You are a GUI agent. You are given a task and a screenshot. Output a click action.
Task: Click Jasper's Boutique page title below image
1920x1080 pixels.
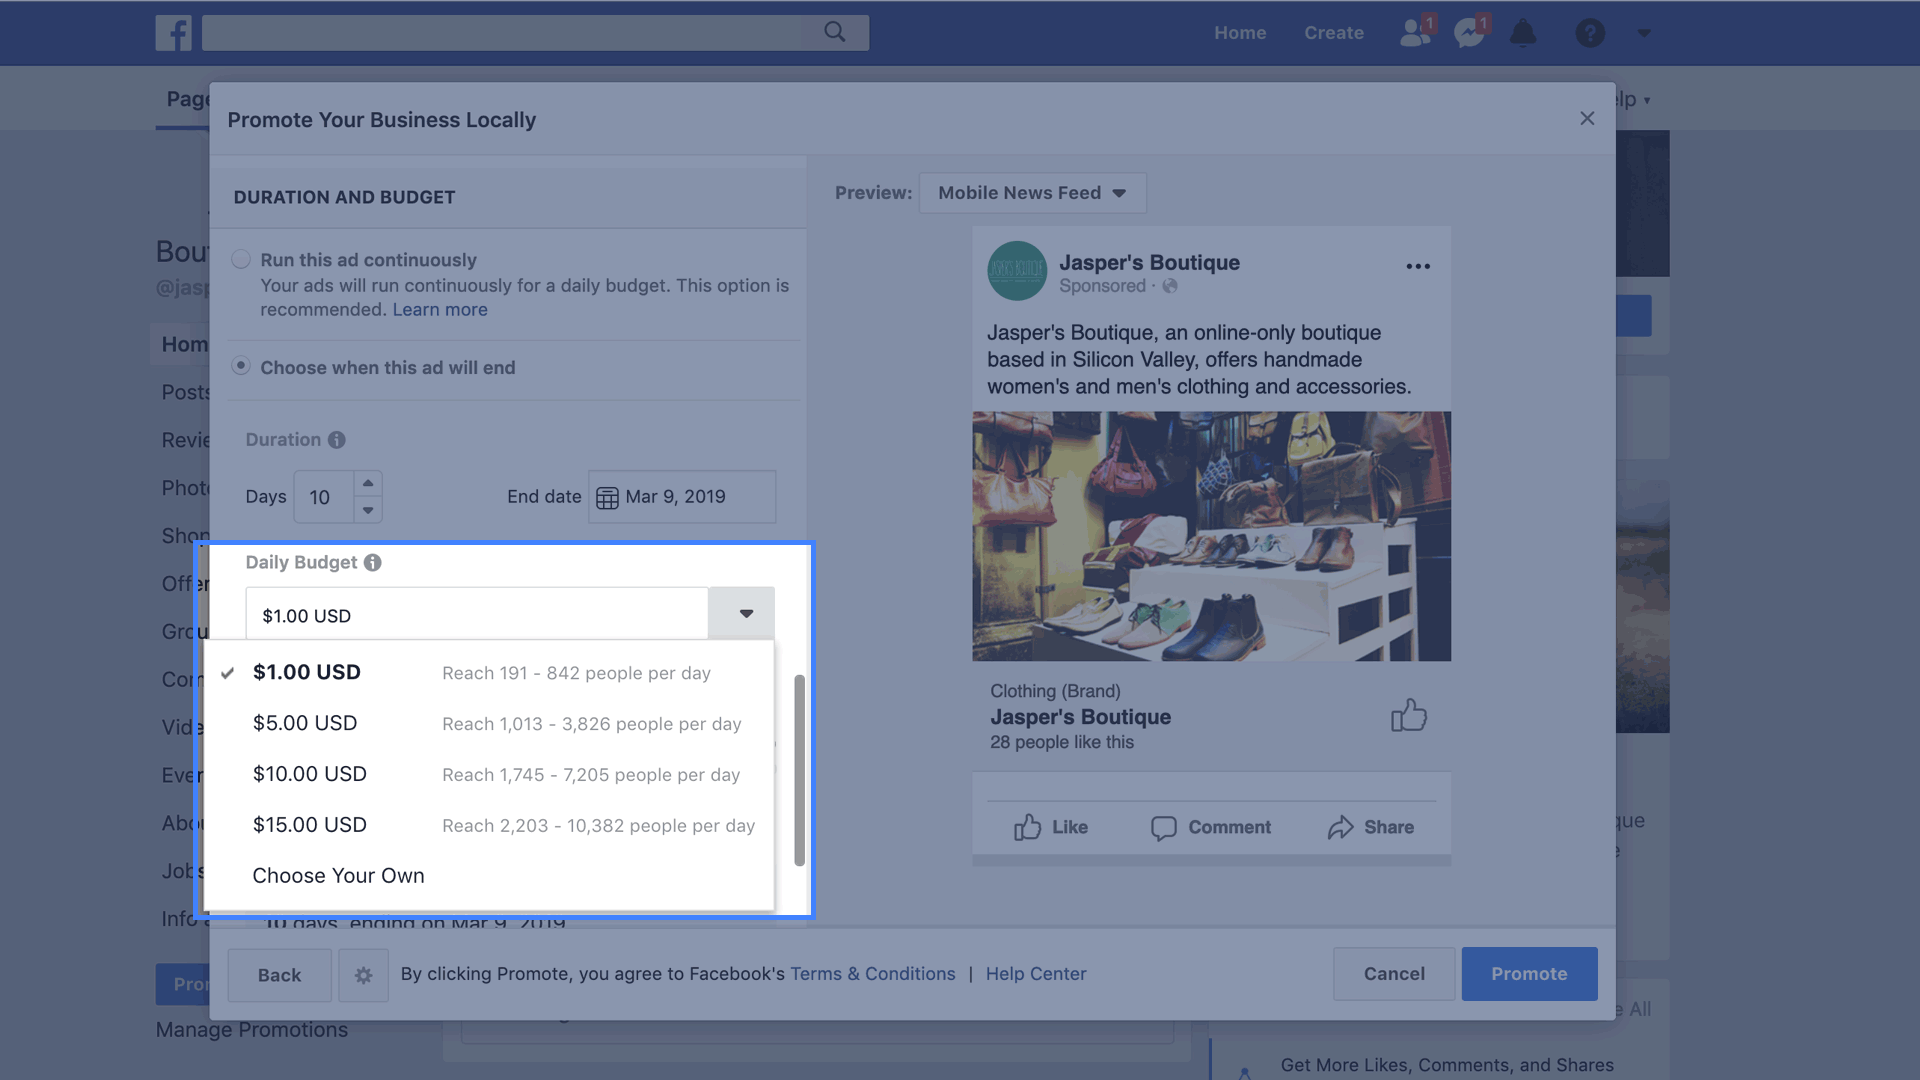click(1080, 717)
